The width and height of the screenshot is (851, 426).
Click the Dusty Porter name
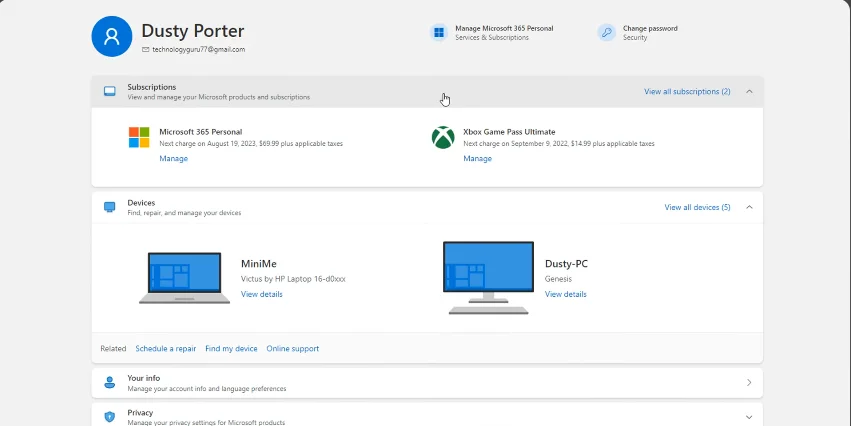click(x=193, y=30)
